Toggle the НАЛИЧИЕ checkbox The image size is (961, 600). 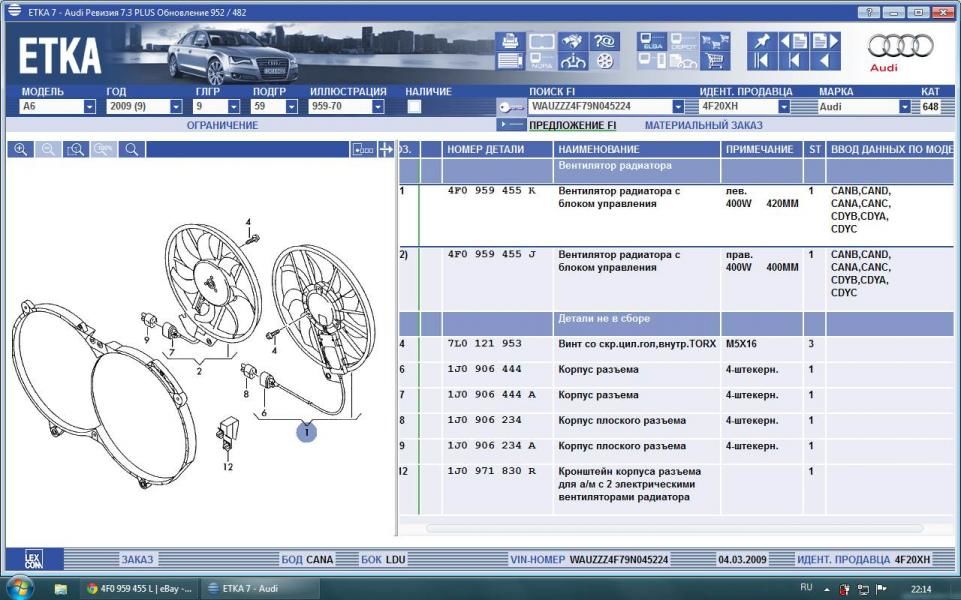click(x=414, y=106)
